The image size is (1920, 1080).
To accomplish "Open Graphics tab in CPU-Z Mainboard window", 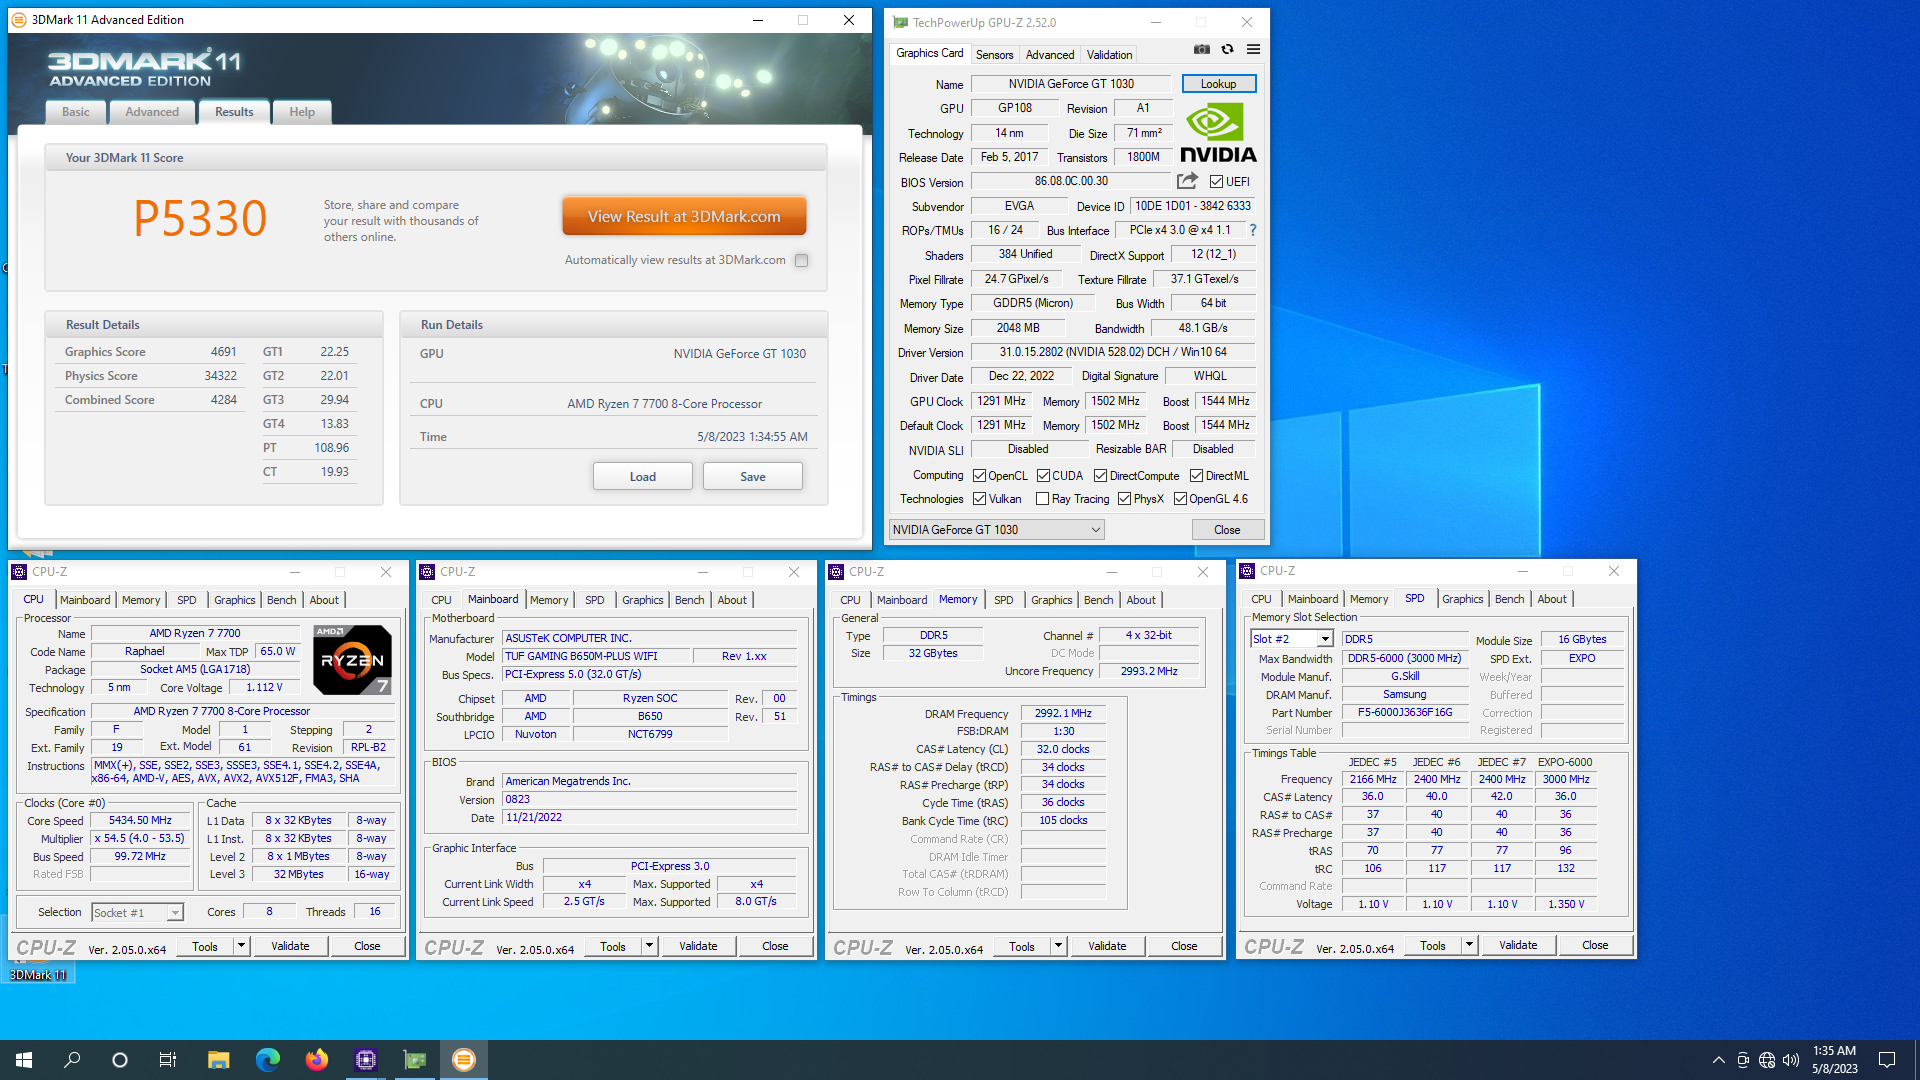I will click(642, 600).
